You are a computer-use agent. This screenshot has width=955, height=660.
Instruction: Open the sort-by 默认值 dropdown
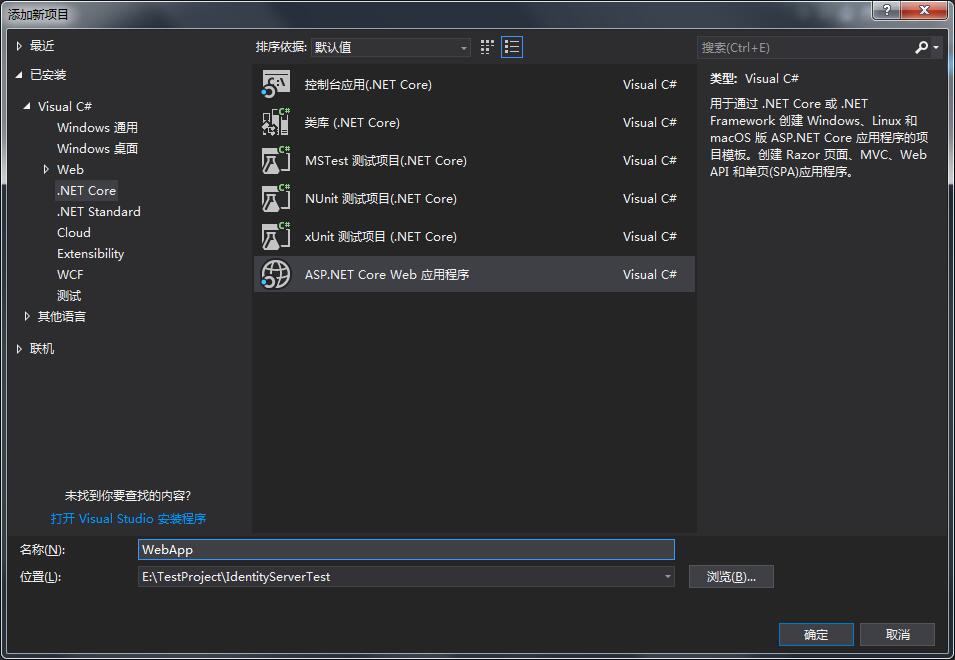pyautogui.click(x=390, y=47)
